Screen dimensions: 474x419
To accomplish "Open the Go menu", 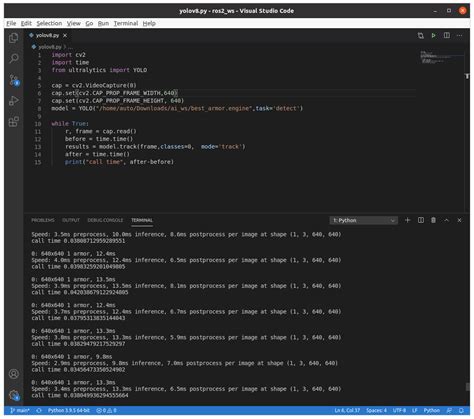I will pyautogui.click(x=89, y=23).
